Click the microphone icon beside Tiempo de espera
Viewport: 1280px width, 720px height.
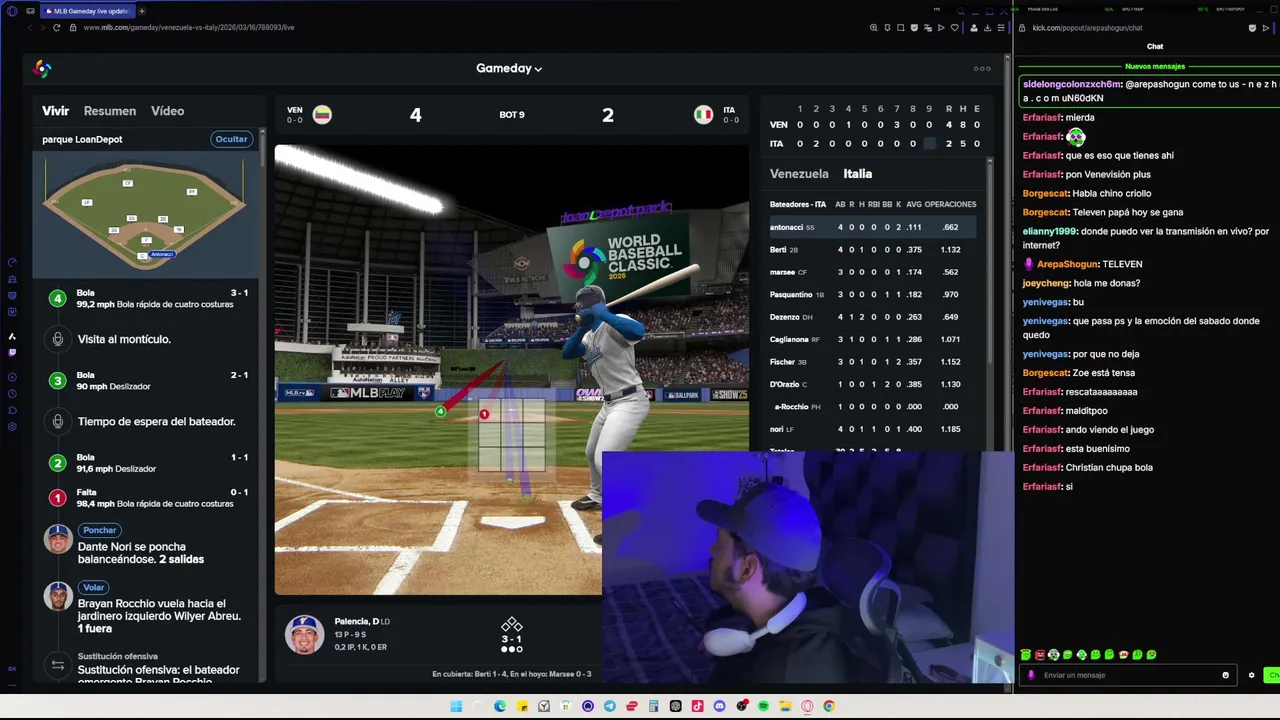tap(58, 421)
